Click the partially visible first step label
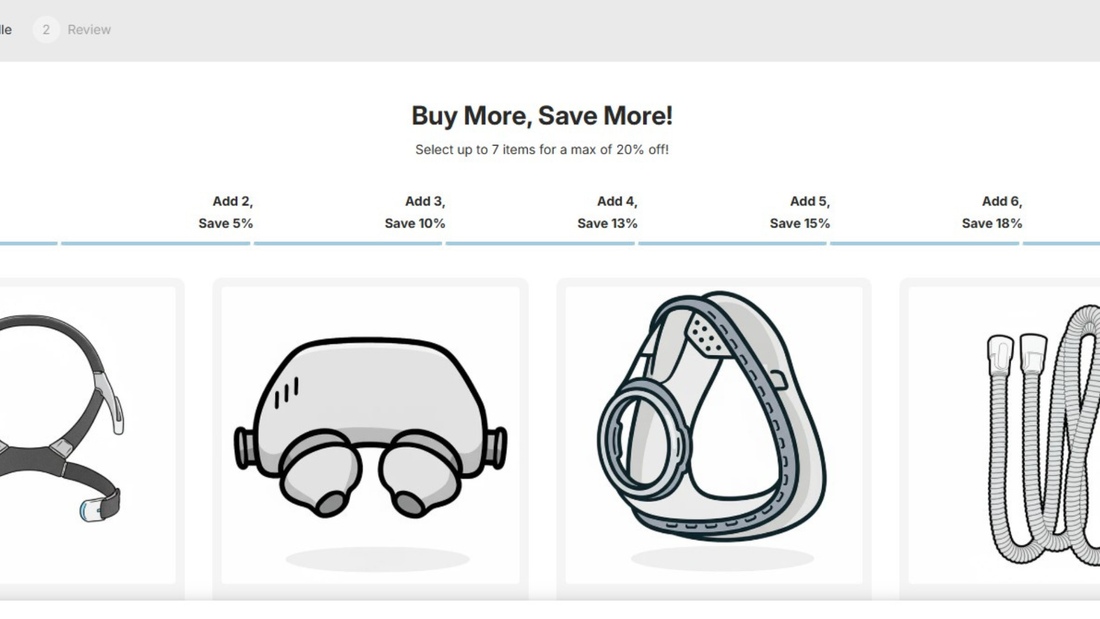Screen dimensions: 1100x619 5,30
